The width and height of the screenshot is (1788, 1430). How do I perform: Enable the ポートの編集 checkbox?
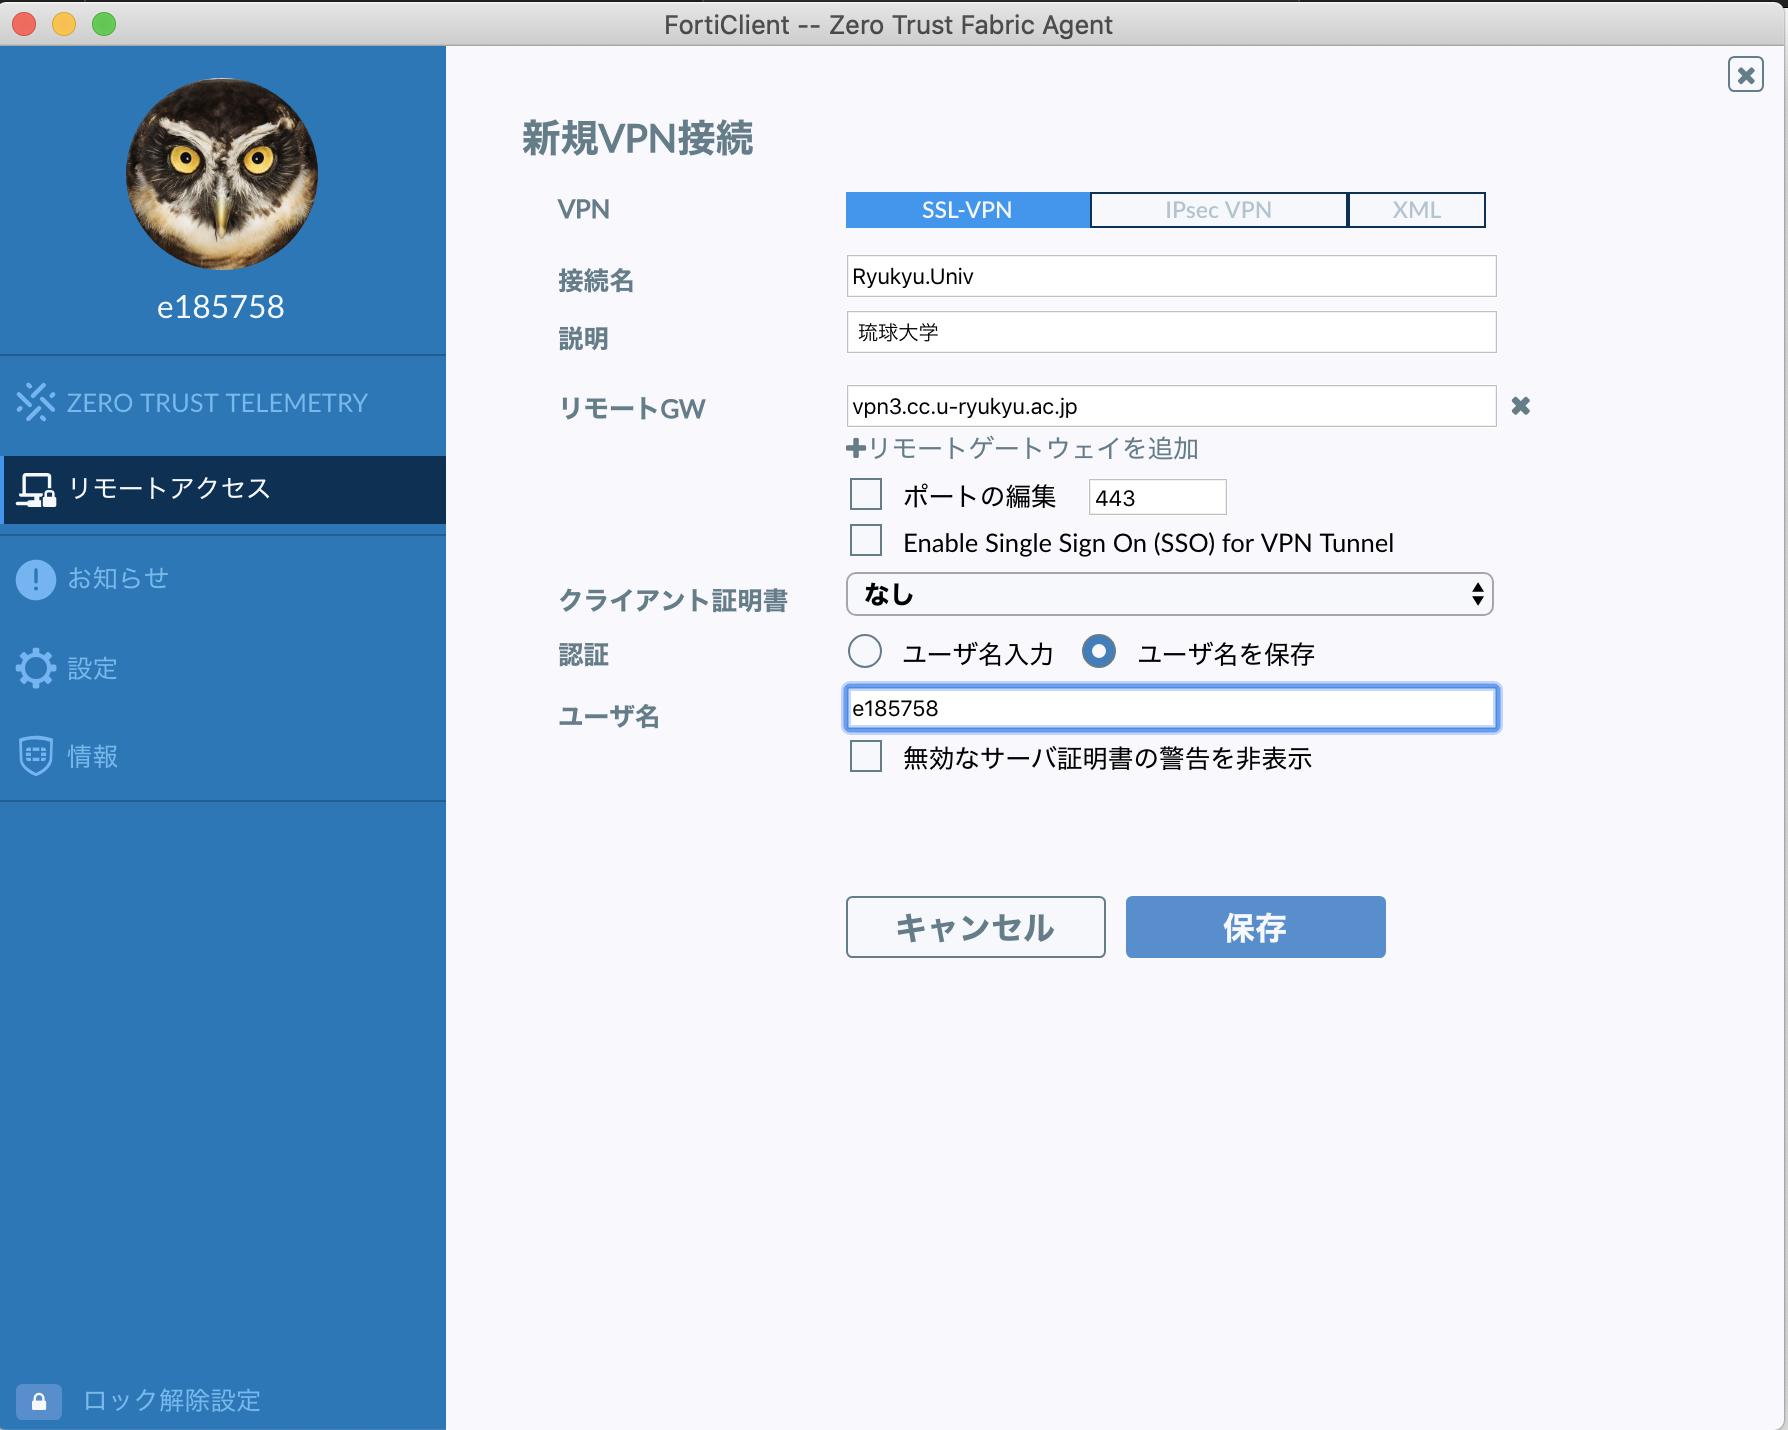(x=866, y=495)
